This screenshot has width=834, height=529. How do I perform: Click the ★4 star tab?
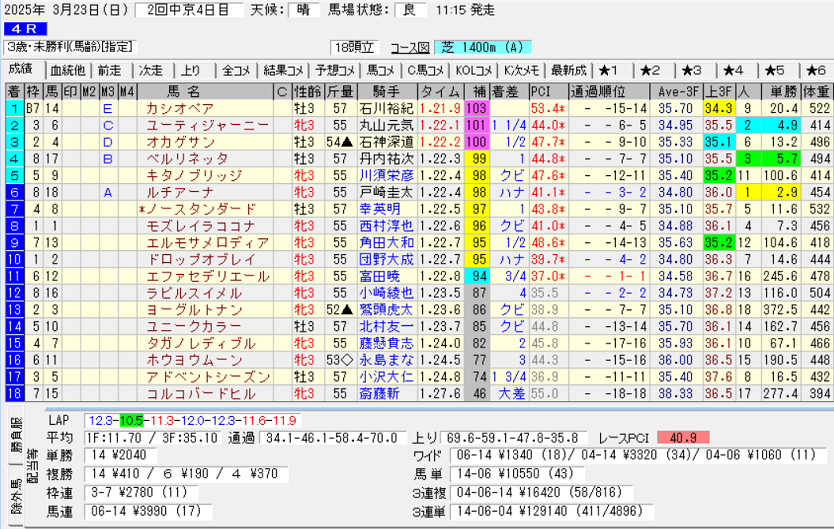click(733, 70)
